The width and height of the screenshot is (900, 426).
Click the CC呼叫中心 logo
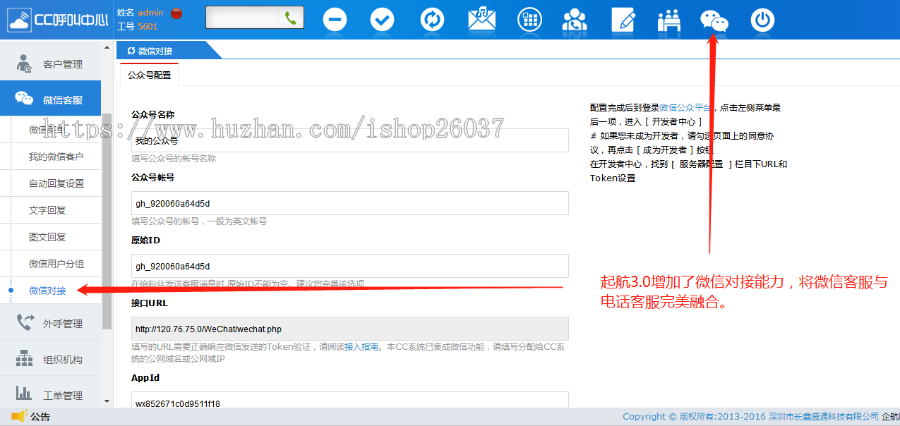57,21
